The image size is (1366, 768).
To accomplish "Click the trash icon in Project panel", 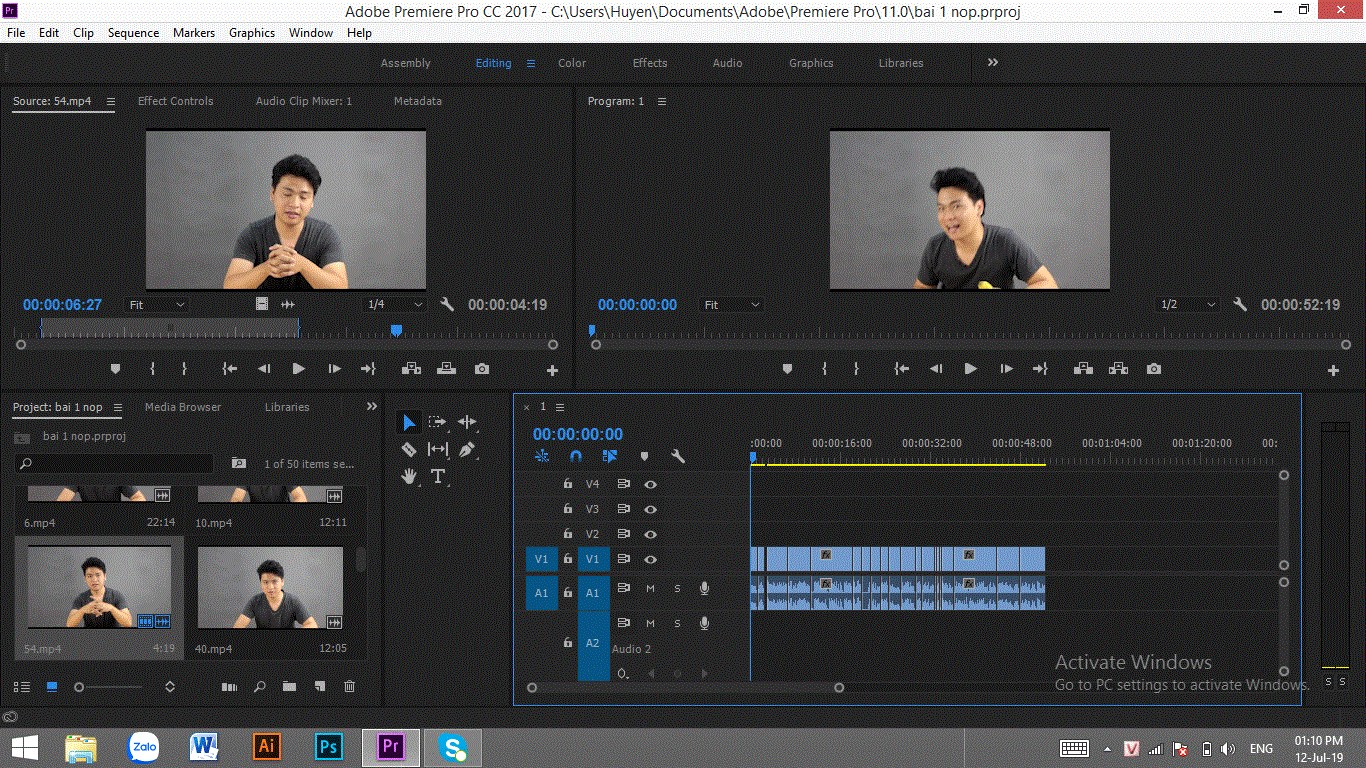I will pyautogui.click(x=349, y=687).
